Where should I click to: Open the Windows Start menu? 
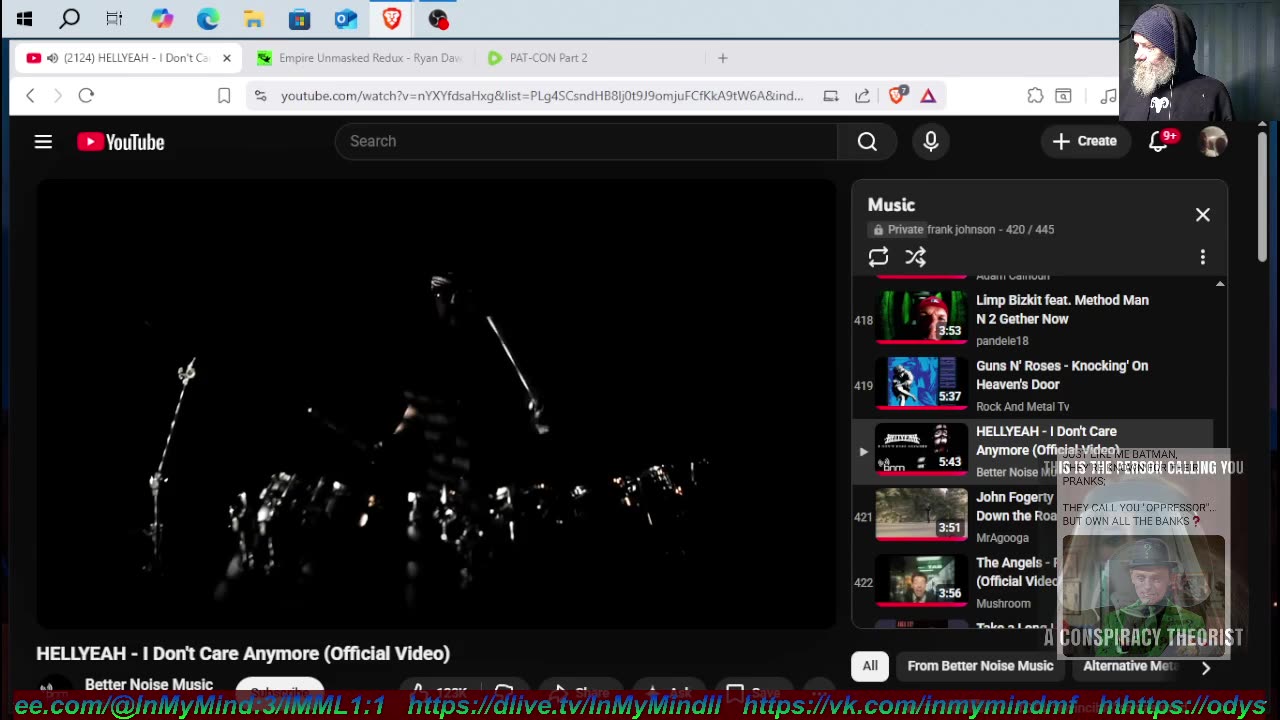coord(24,18)
